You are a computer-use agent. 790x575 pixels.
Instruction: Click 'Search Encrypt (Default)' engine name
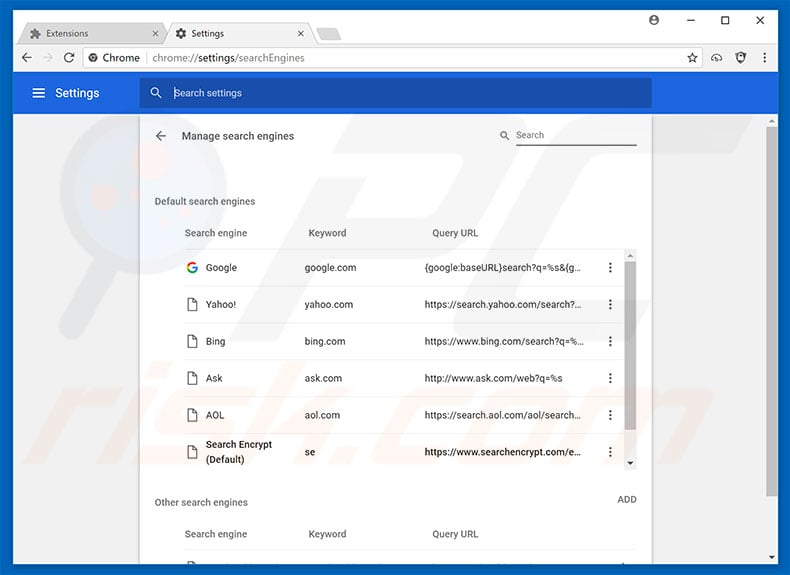(238, 452)
